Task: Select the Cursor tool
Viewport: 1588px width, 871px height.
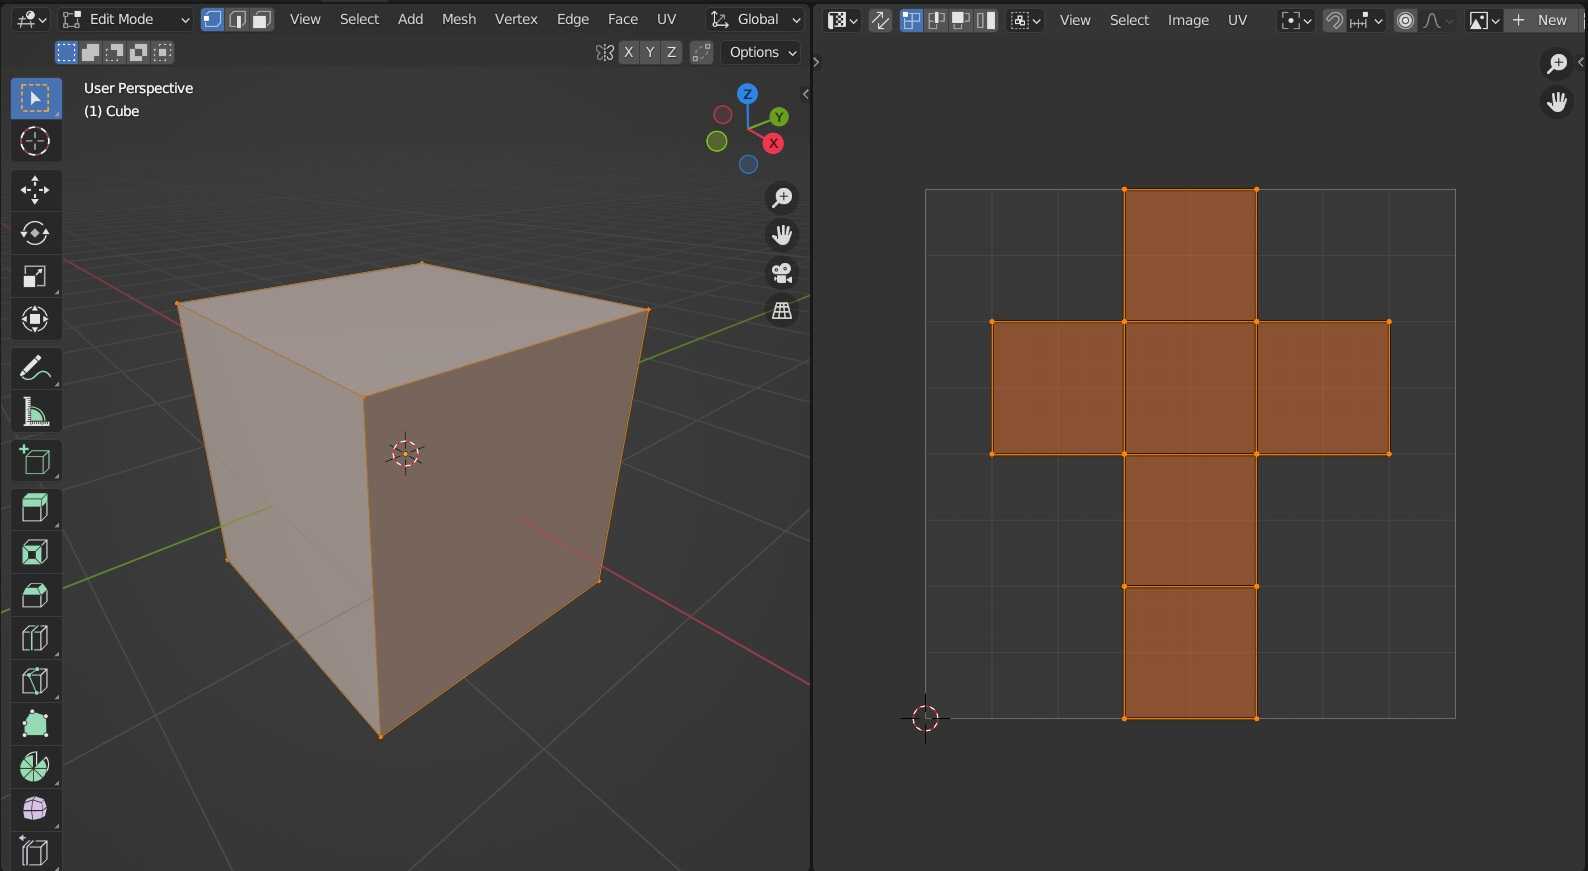Action: pos(35,141)
